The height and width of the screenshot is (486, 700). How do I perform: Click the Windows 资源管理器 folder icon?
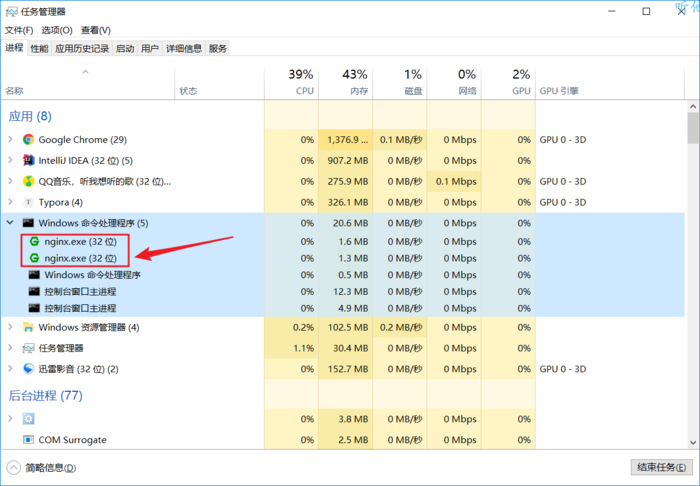click(x=28, y=328)
